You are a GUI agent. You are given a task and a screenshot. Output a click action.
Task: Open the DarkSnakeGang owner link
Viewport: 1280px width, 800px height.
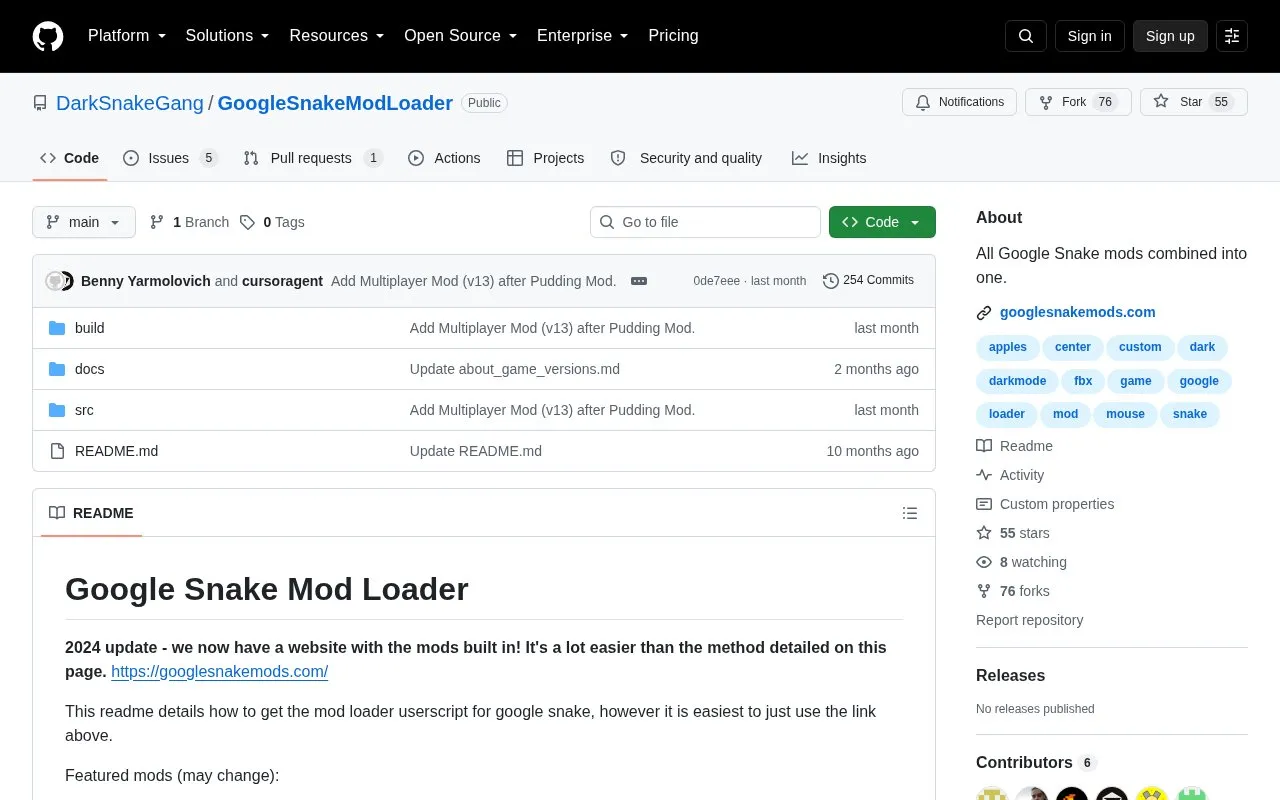tap(130, 103)
